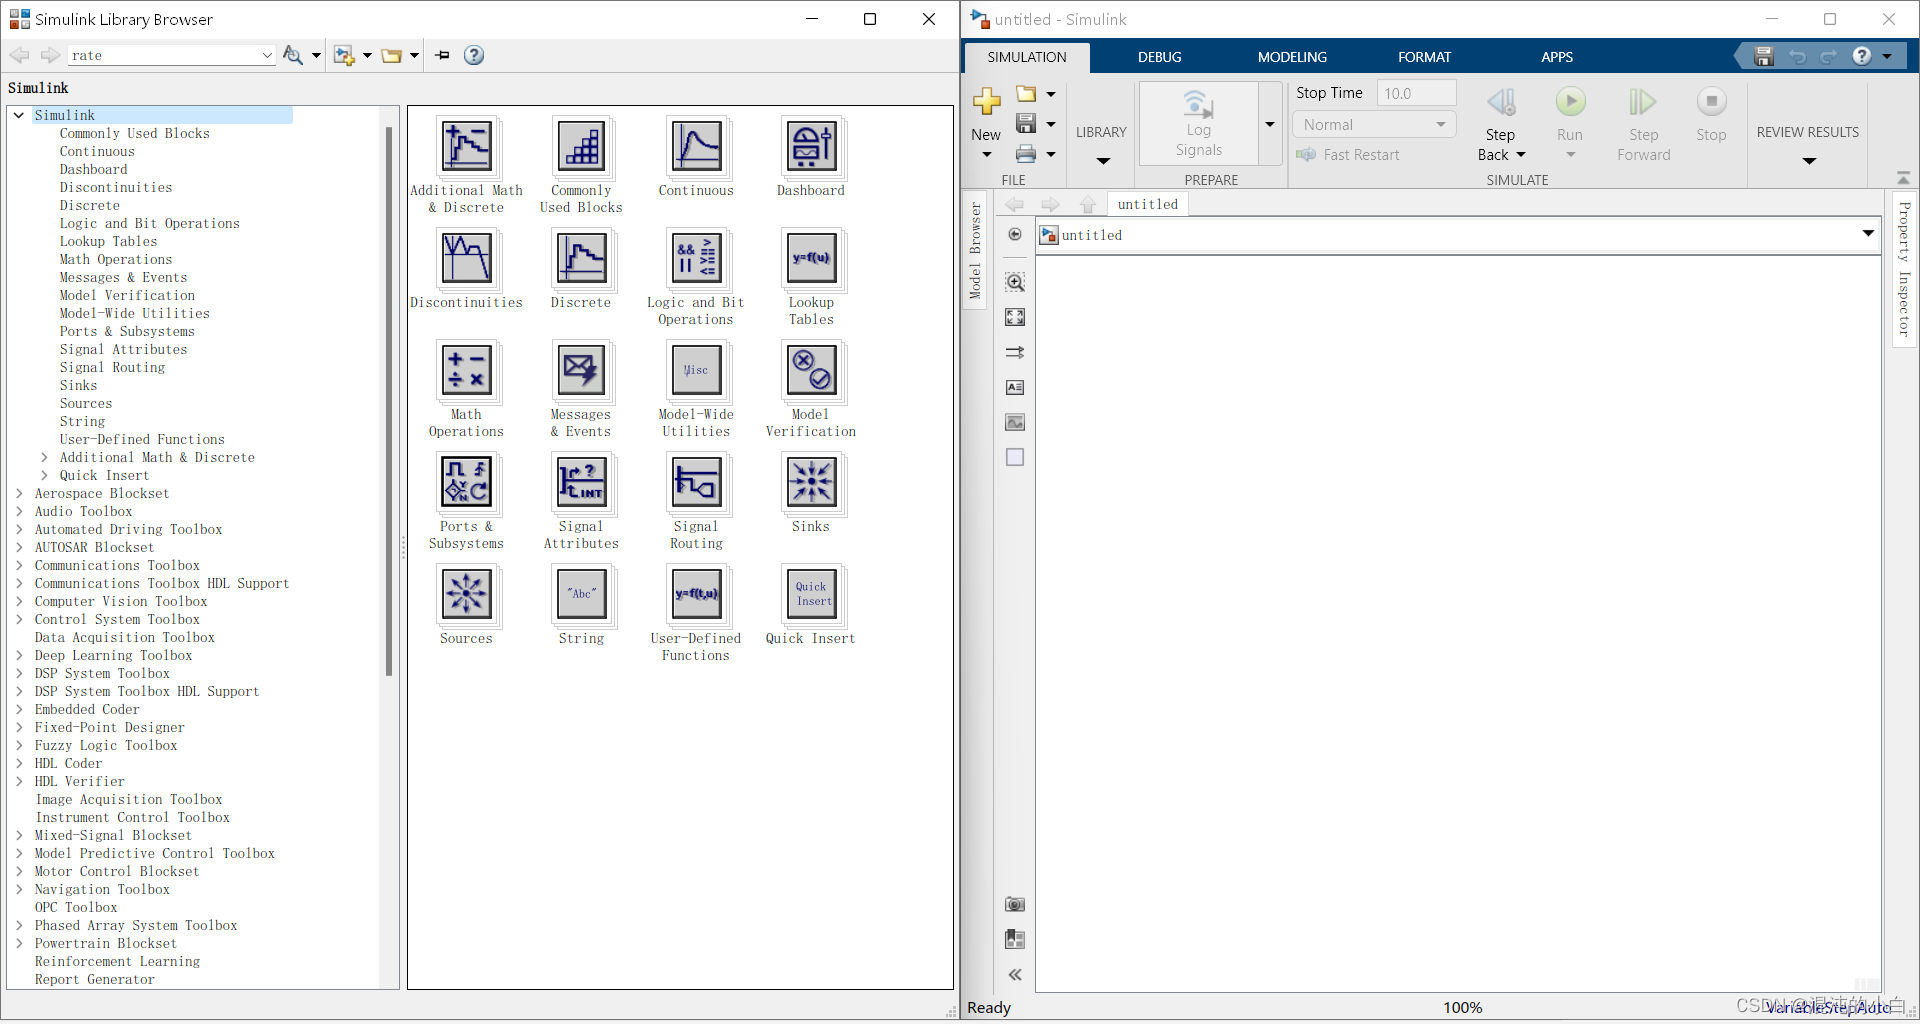
Task: Open the Continuous library icon
Action: [x=697, y=147]
